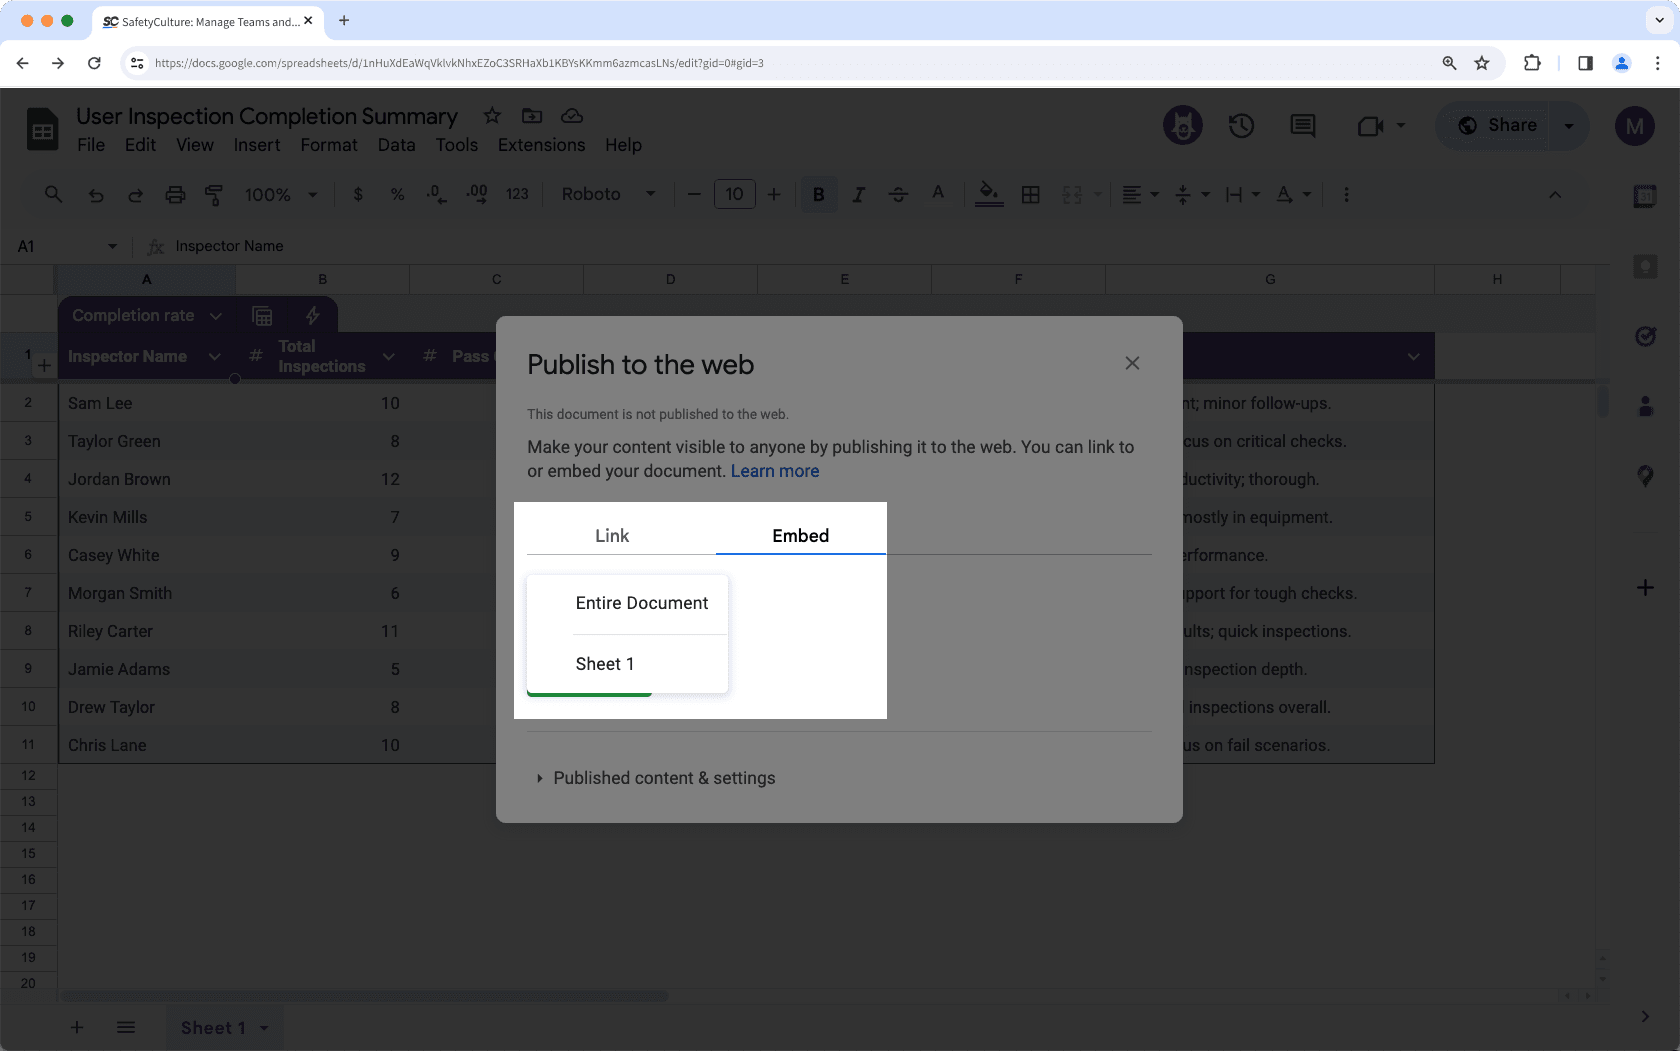Start a Meet call with the camera icon
Image resolution: width=1680 pixels, height=1051 pixels.
(1370, 126)
